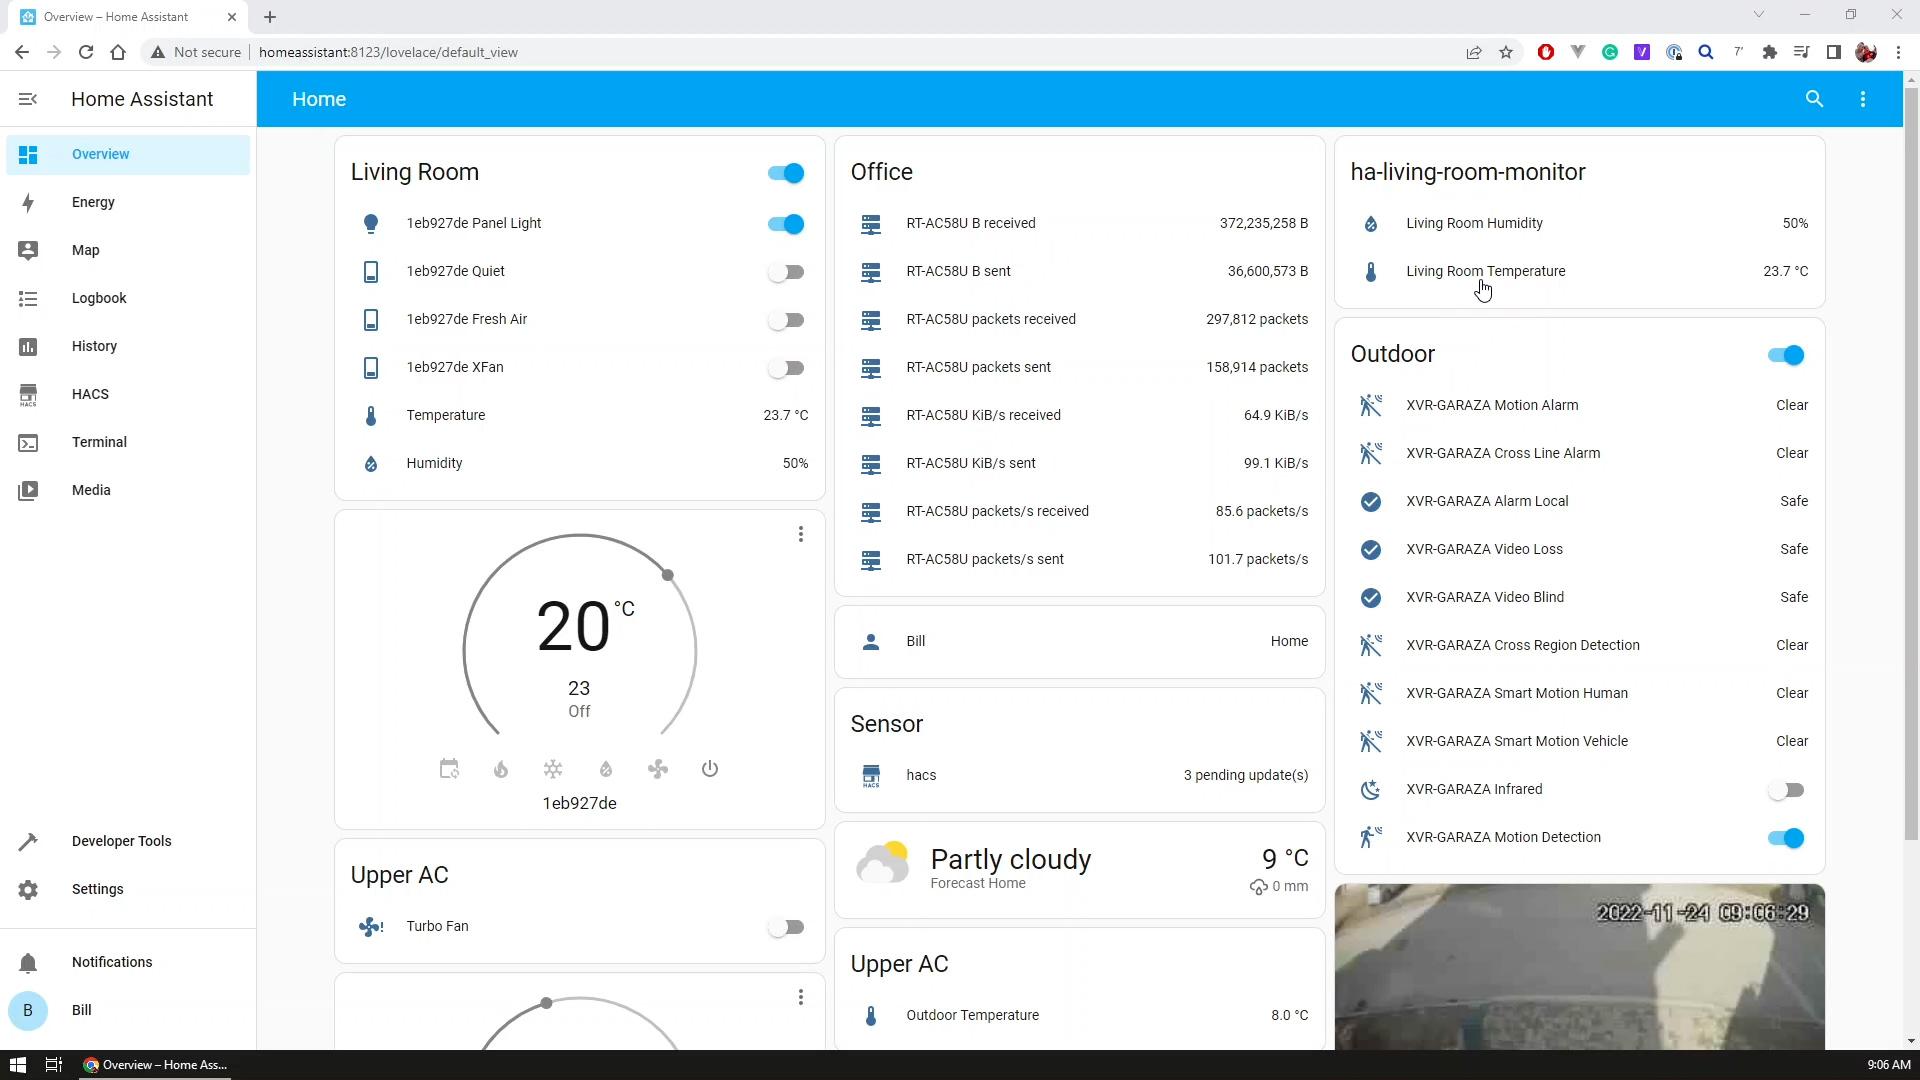This screenshot has width=1920, height=1080.
Task: Open the HACS sidebar item
Action: pos(90,394)
